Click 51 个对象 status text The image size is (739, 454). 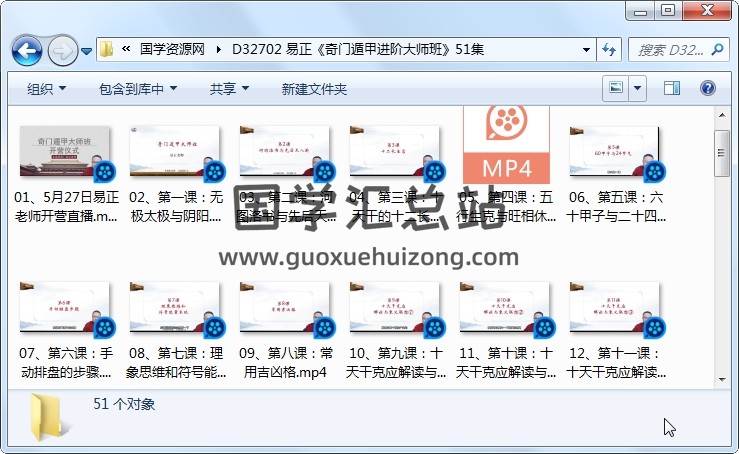pos(124,404)
